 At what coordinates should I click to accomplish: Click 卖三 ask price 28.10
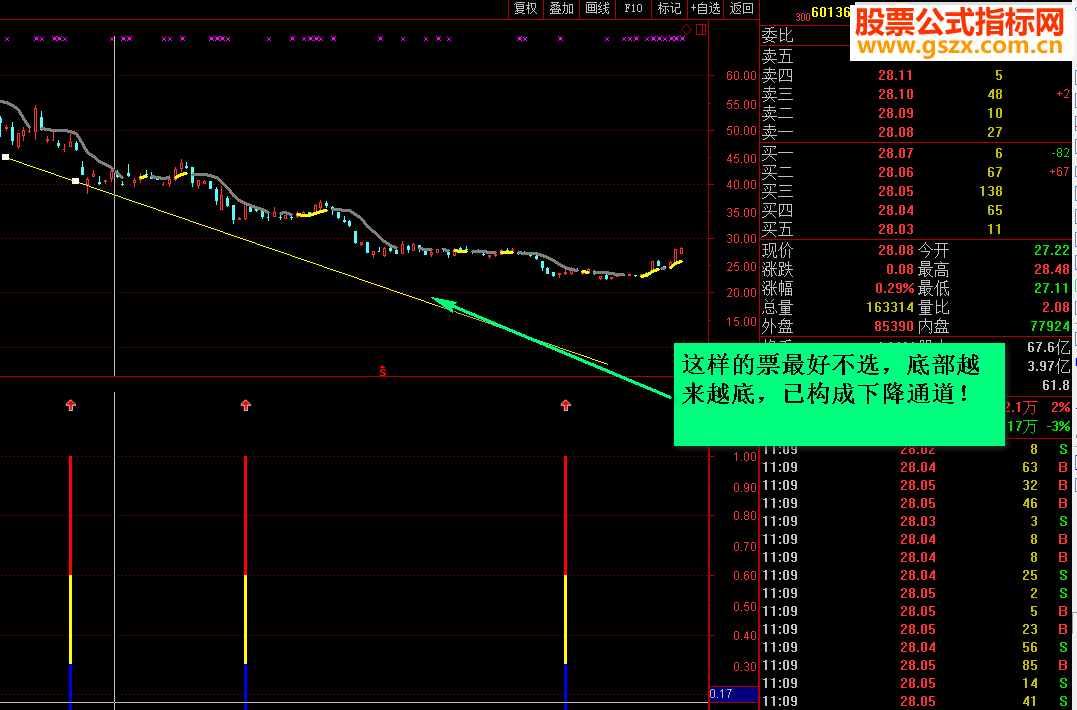pyautogui.click(x=895, y=94)
